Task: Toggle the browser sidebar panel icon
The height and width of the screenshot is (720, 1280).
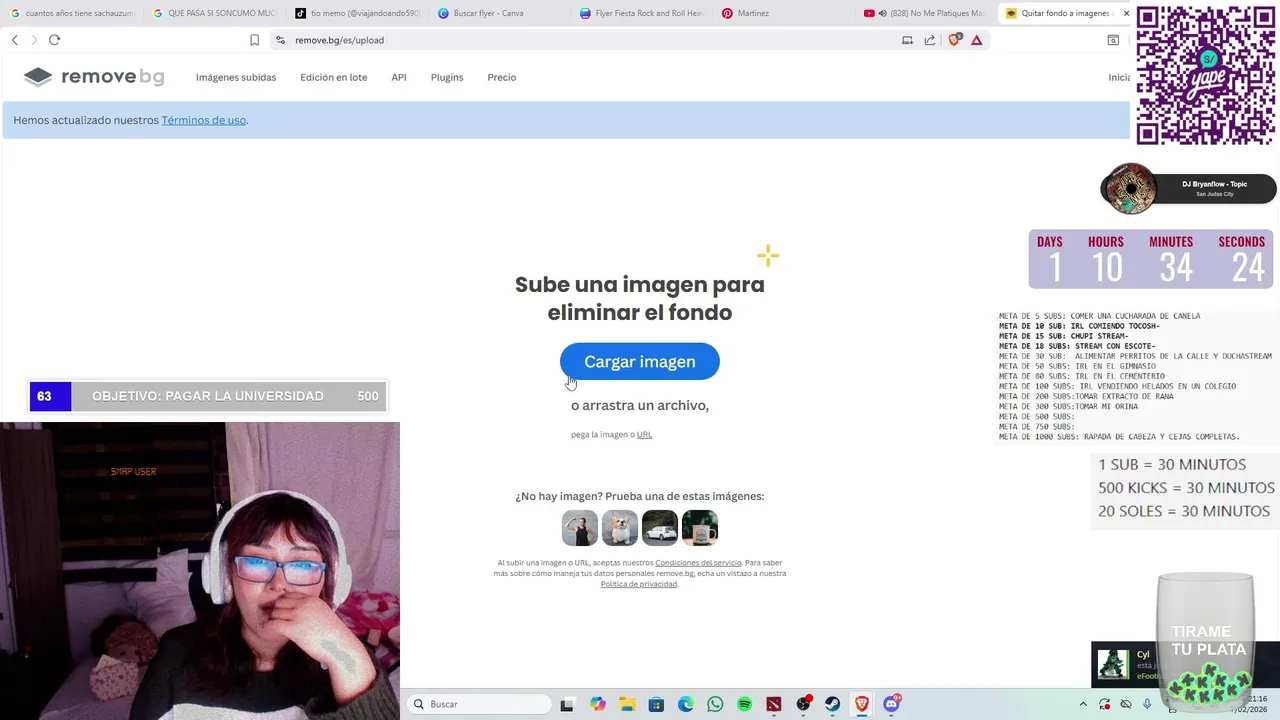Action: (x=1113, y=40)
